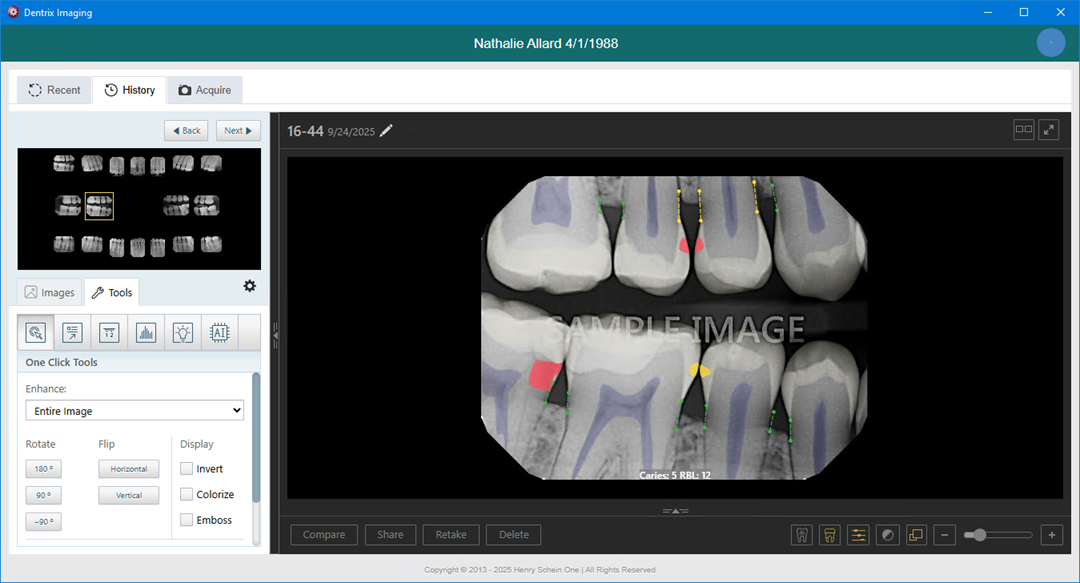
Task: Expand the image to full screen
Action: (1049, 130)
